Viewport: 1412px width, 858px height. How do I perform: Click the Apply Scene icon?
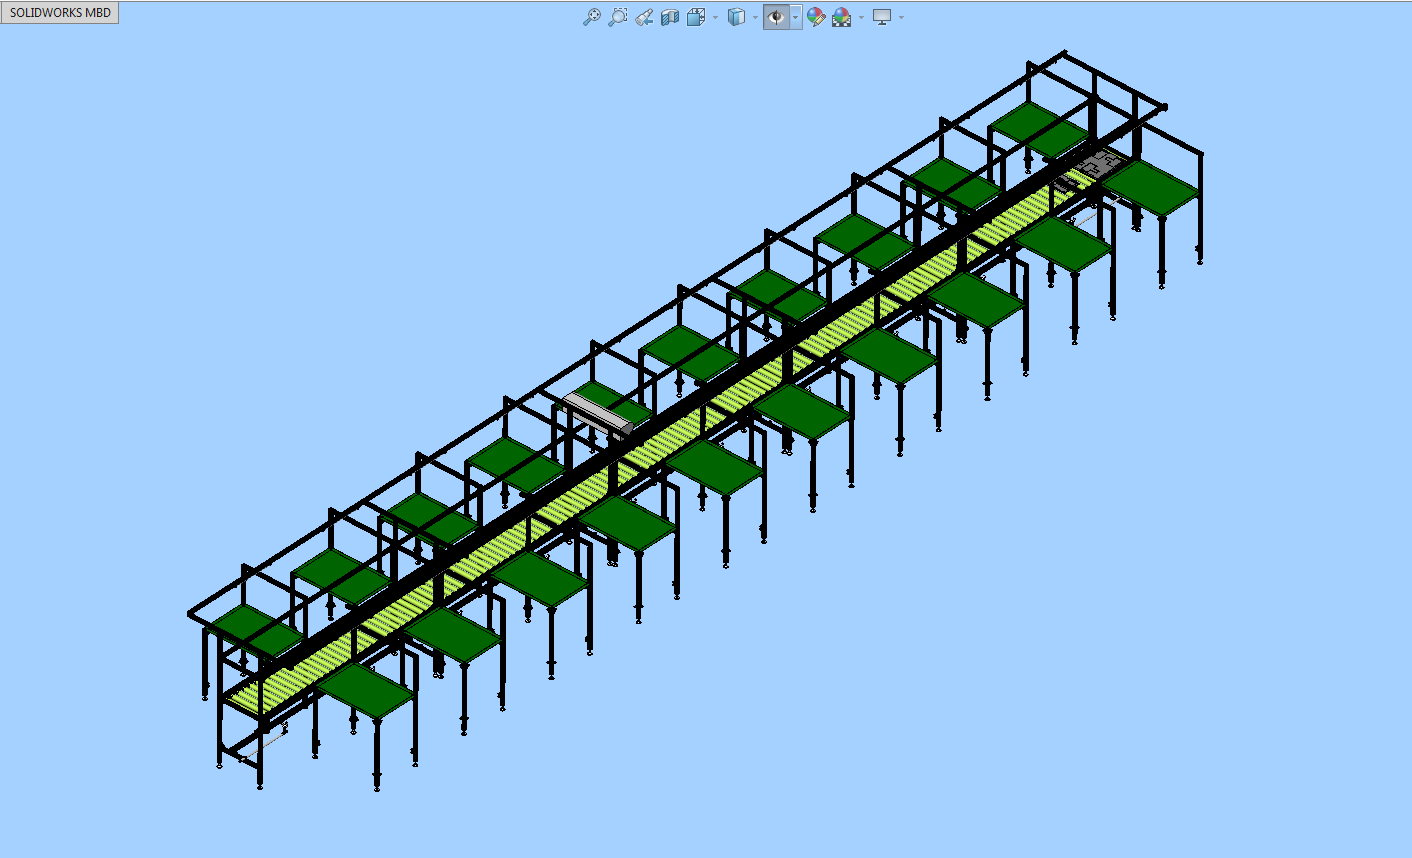(841, 17)
